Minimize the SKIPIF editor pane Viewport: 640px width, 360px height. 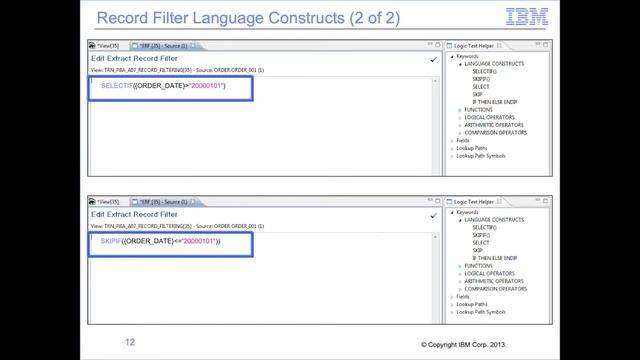[x=430, y=200]
